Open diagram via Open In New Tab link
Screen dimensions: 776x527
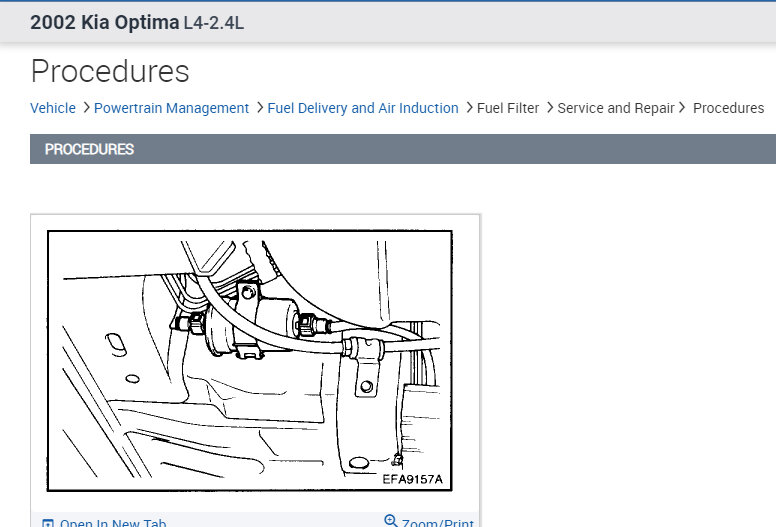[113, 523]
